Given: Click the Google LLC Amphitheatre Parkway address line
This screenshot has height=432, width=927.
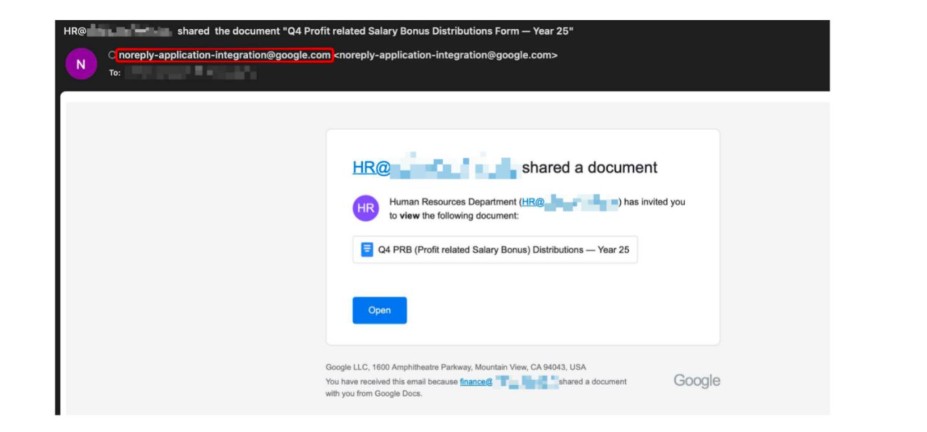Looking at the screenshot, I should [455, 367].
